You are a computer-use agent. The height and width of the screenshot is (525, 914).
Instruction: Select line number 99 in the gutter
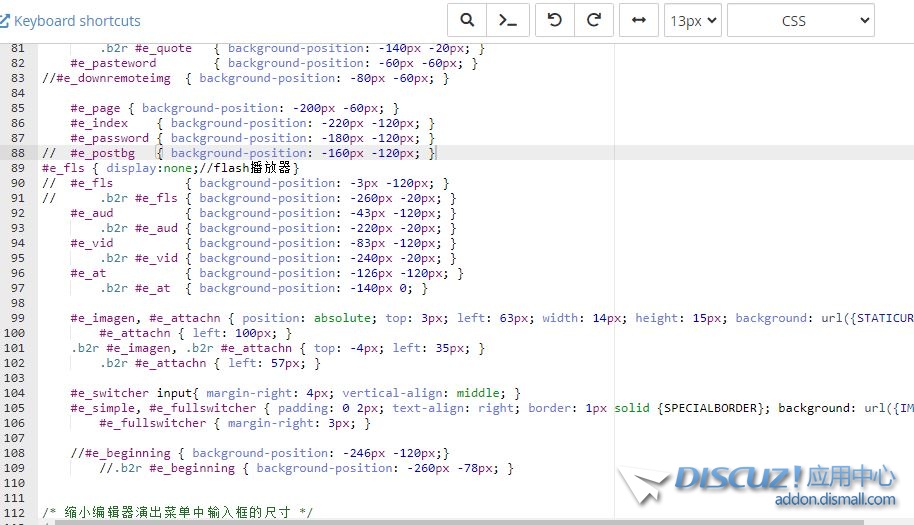pos(18,318)
